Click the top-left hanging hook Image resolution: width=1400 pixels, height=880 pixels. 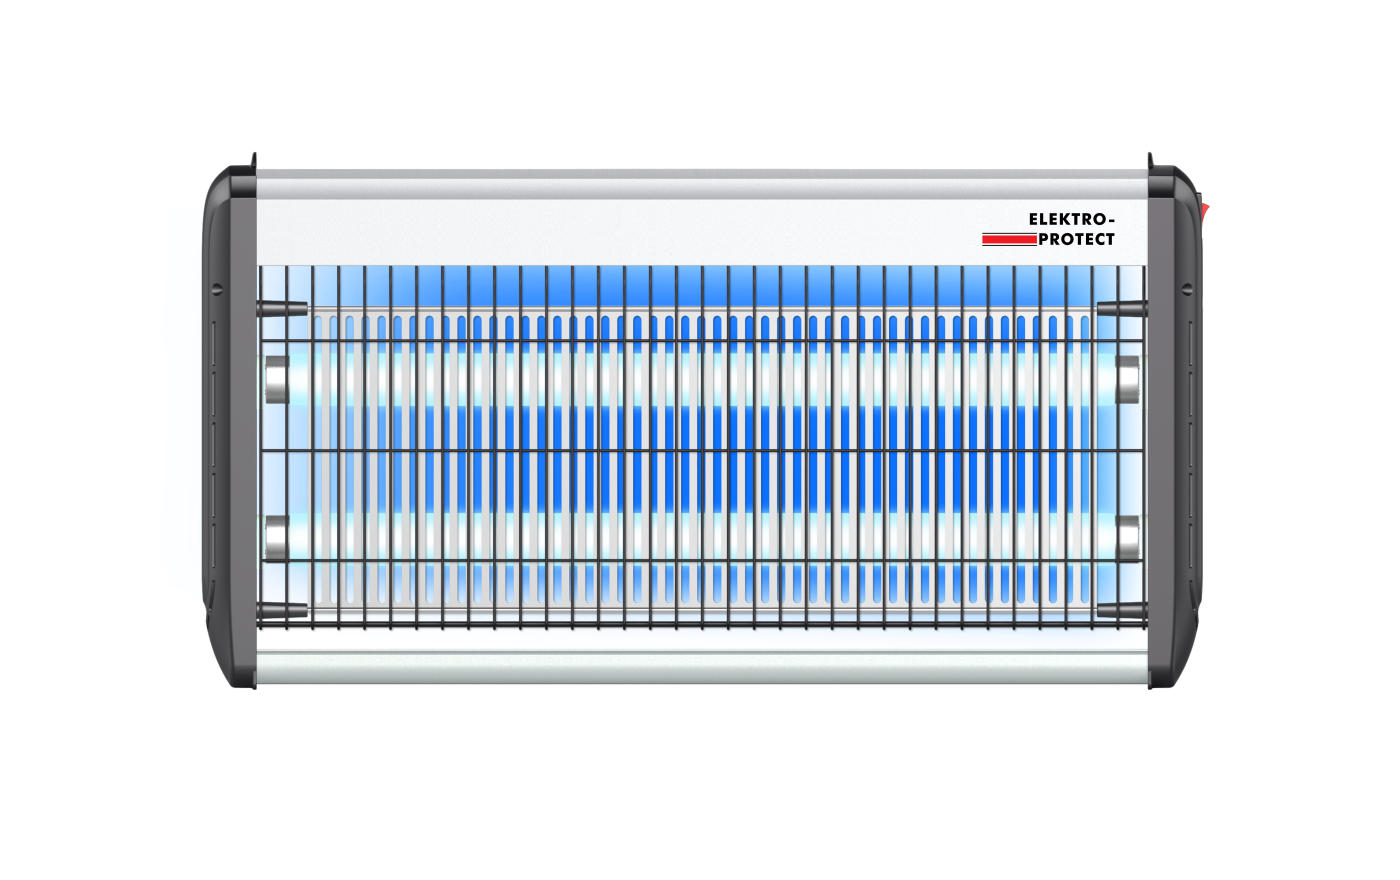click(254, 161)
